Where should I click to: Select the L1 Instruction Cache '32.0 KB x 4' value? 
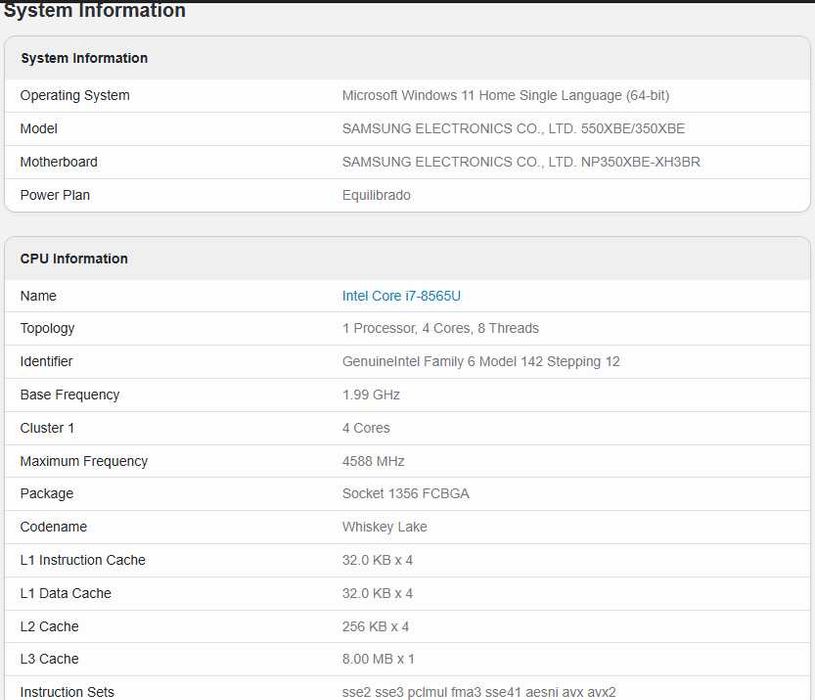pos(377,560)
